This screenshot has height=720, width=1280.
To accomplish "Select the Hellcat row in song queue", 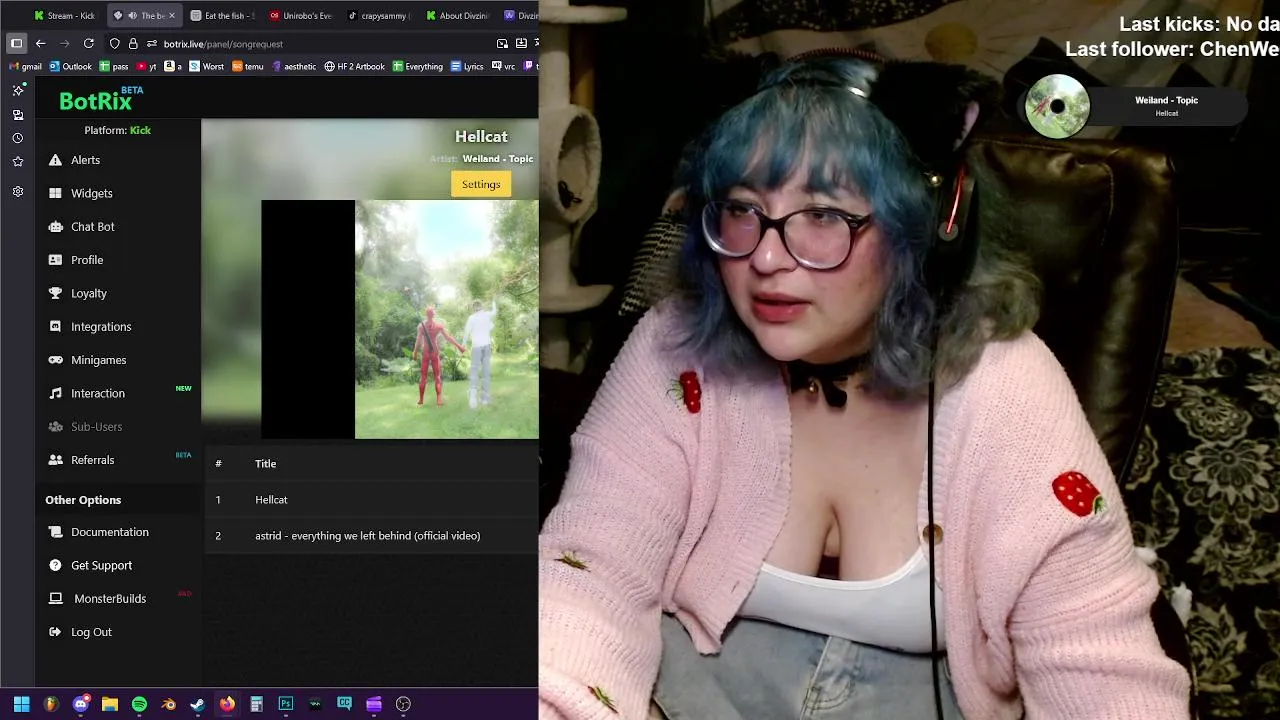I will (371, 499).
